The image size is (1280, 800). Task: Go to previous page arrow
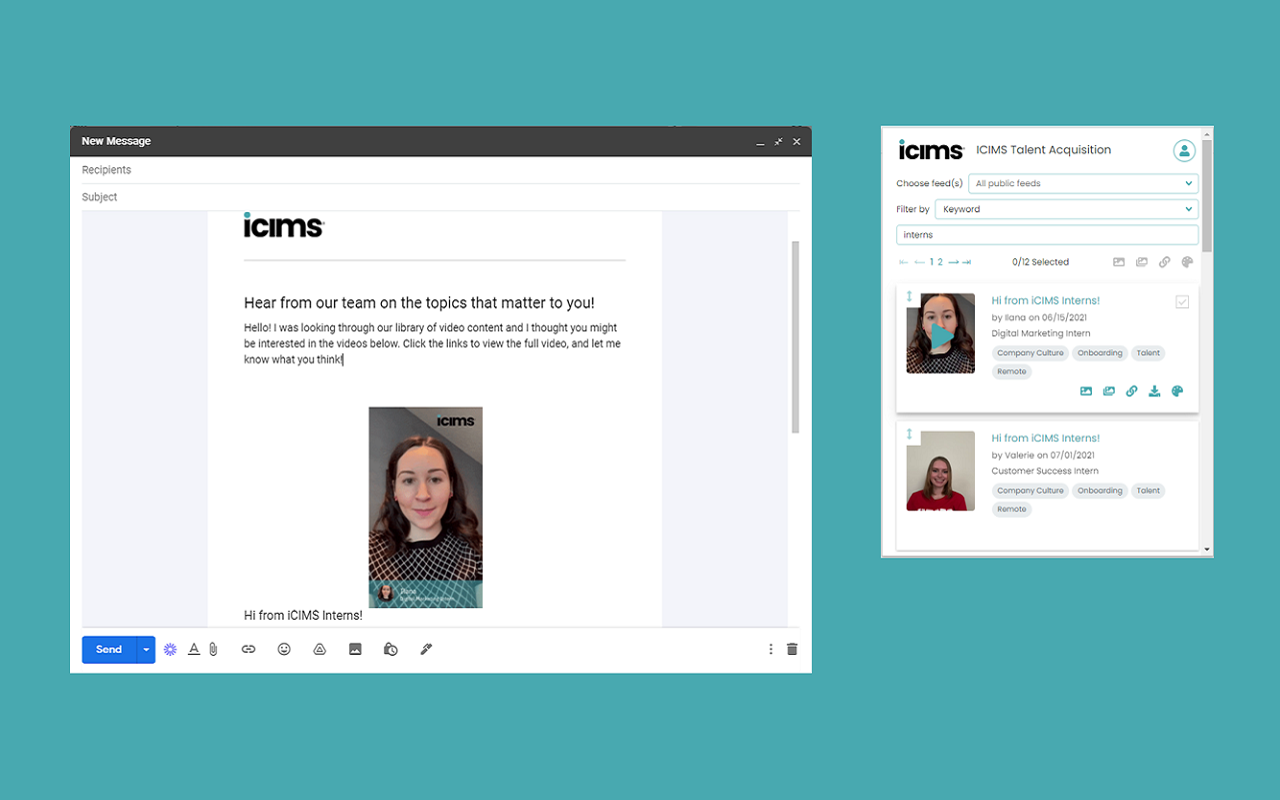[x=919, y=262]
